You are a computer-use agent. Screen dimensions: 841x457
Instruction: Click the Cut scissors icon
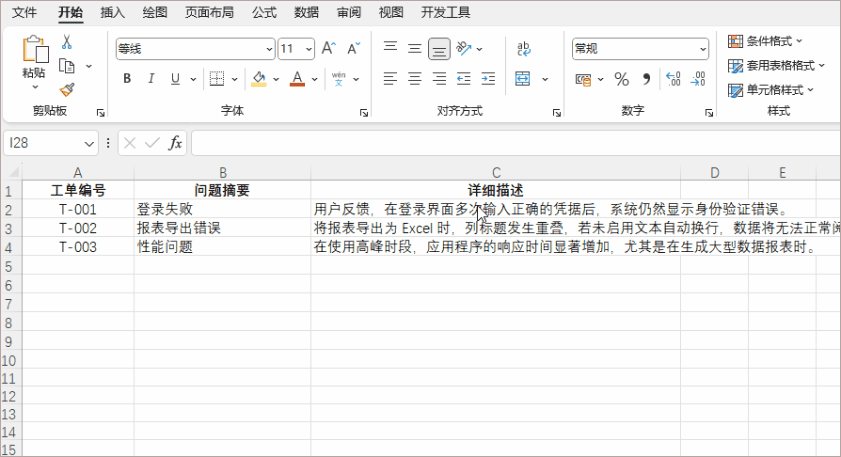coord(67,42)
